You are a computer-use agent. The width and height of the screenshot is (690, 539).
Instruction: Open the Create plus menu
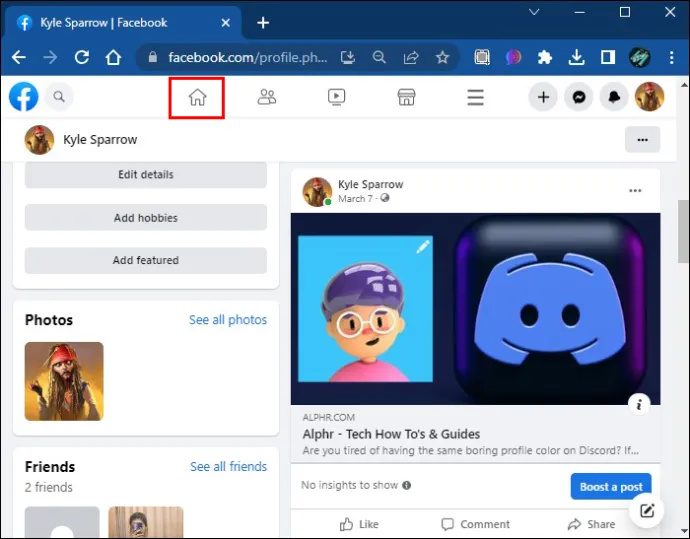tap(543, 97)
